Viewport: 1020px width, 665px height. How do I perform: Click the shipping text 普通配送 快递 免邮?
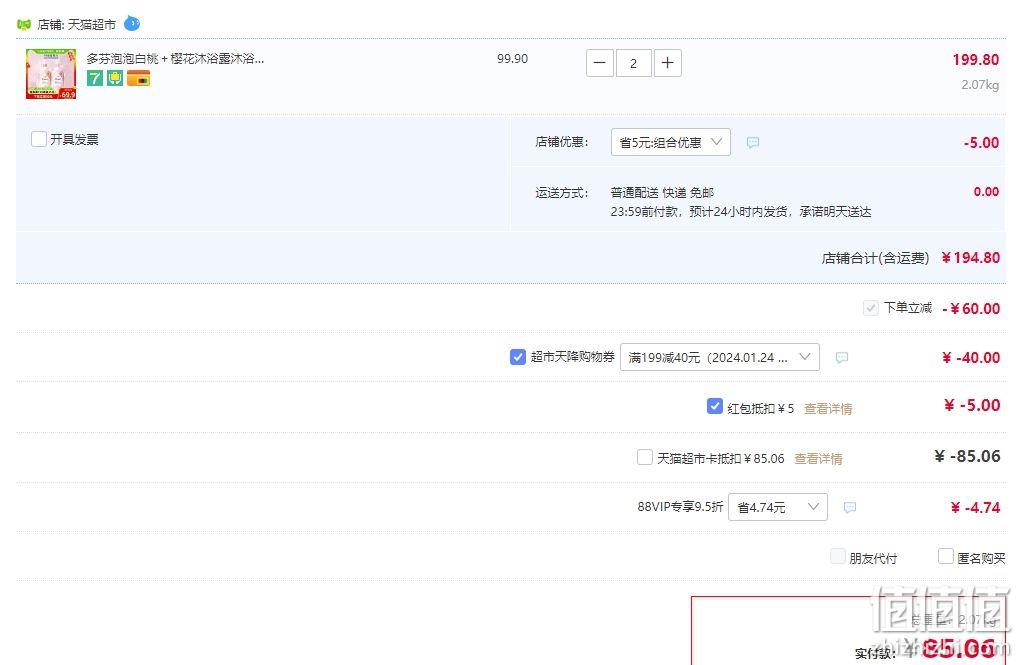click(x=662, y=193)
